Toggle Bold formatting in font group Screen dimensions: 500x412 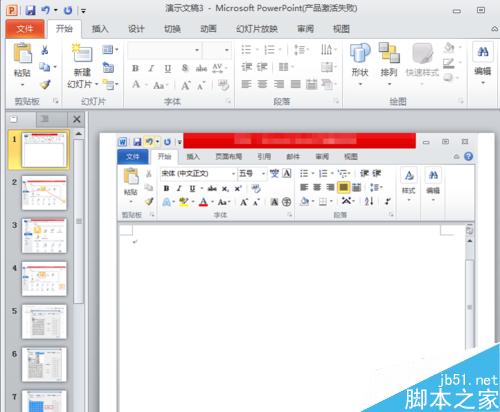pos(135,68)
